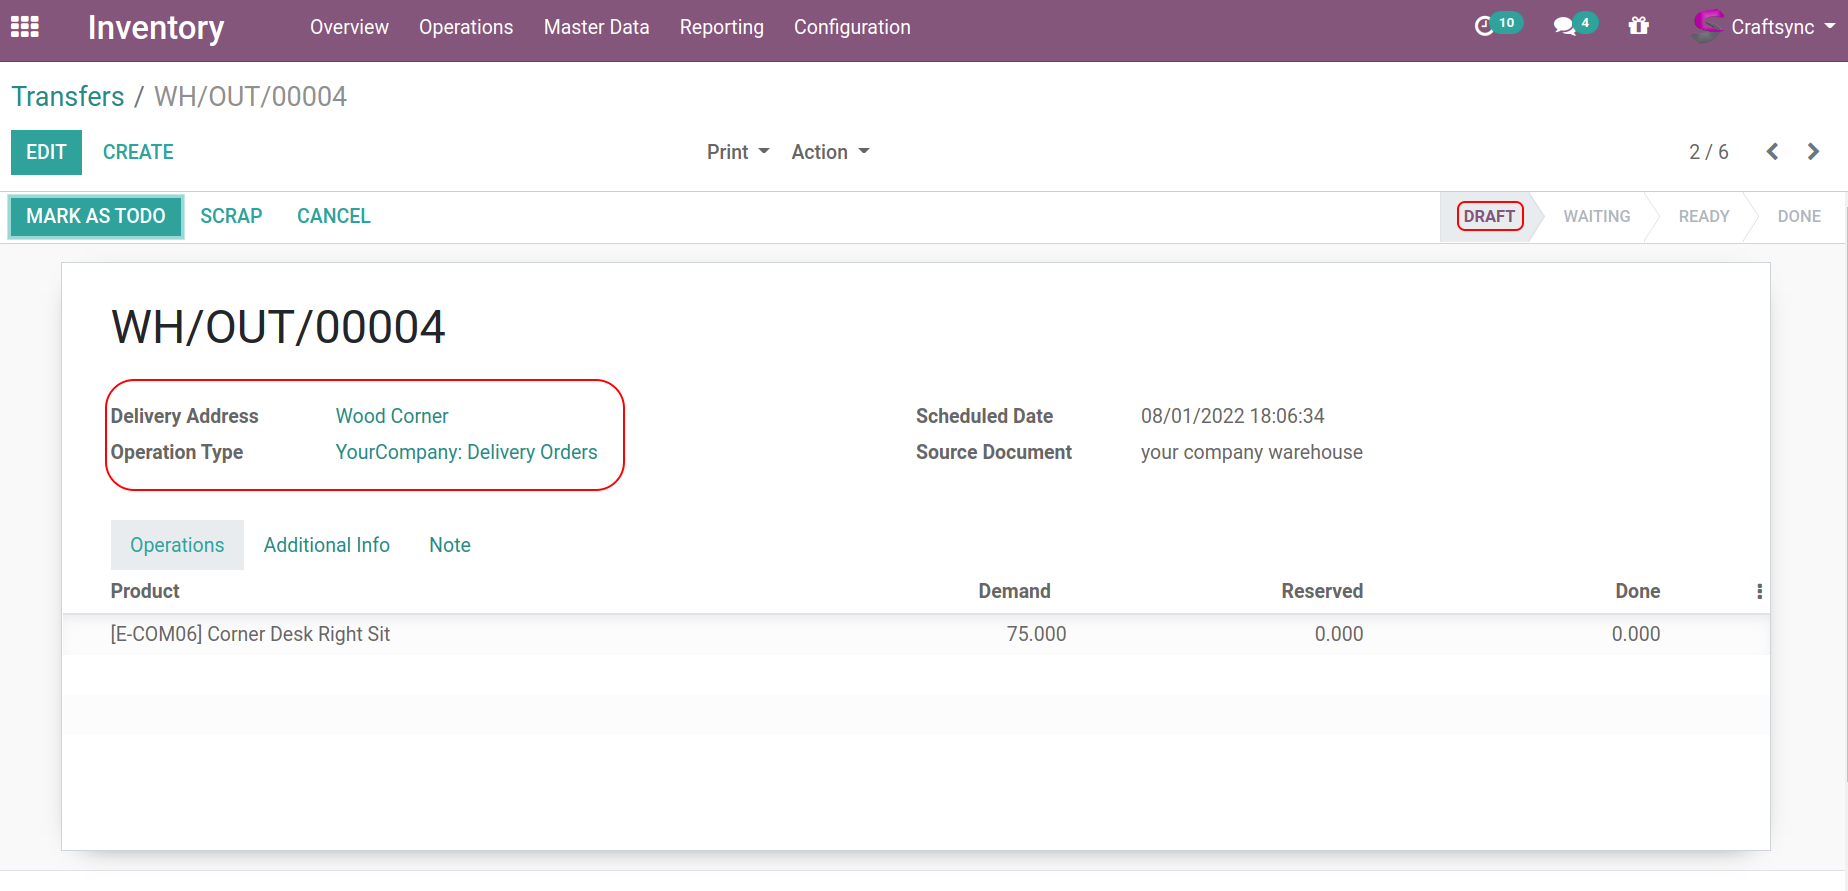
Task: Open the Configuration menu
Action: (x=851, y=27)
